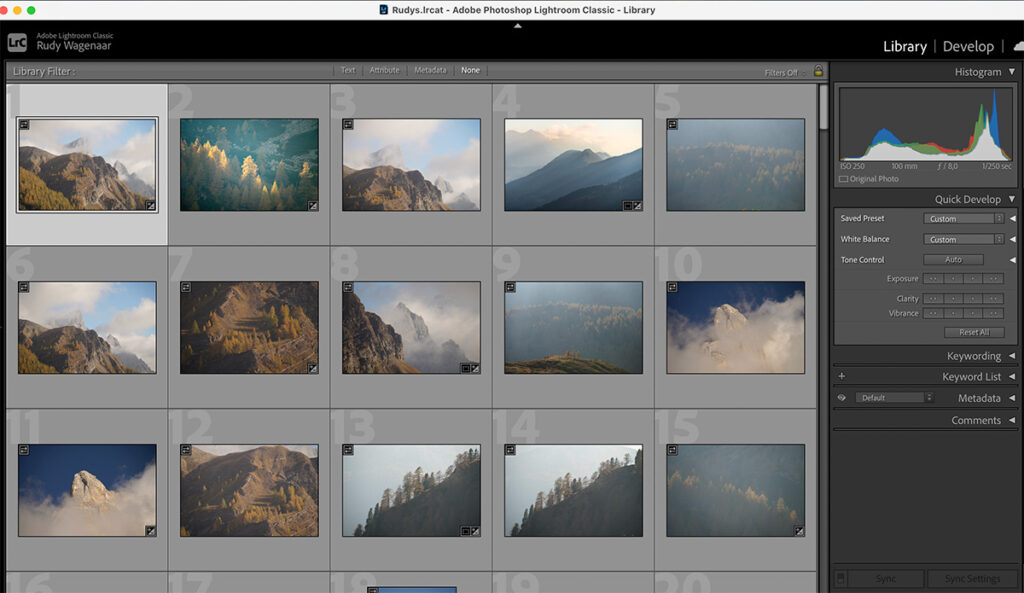Click the Sync button
Viewport: 1024px width, 593px height.
click(886, 579)
